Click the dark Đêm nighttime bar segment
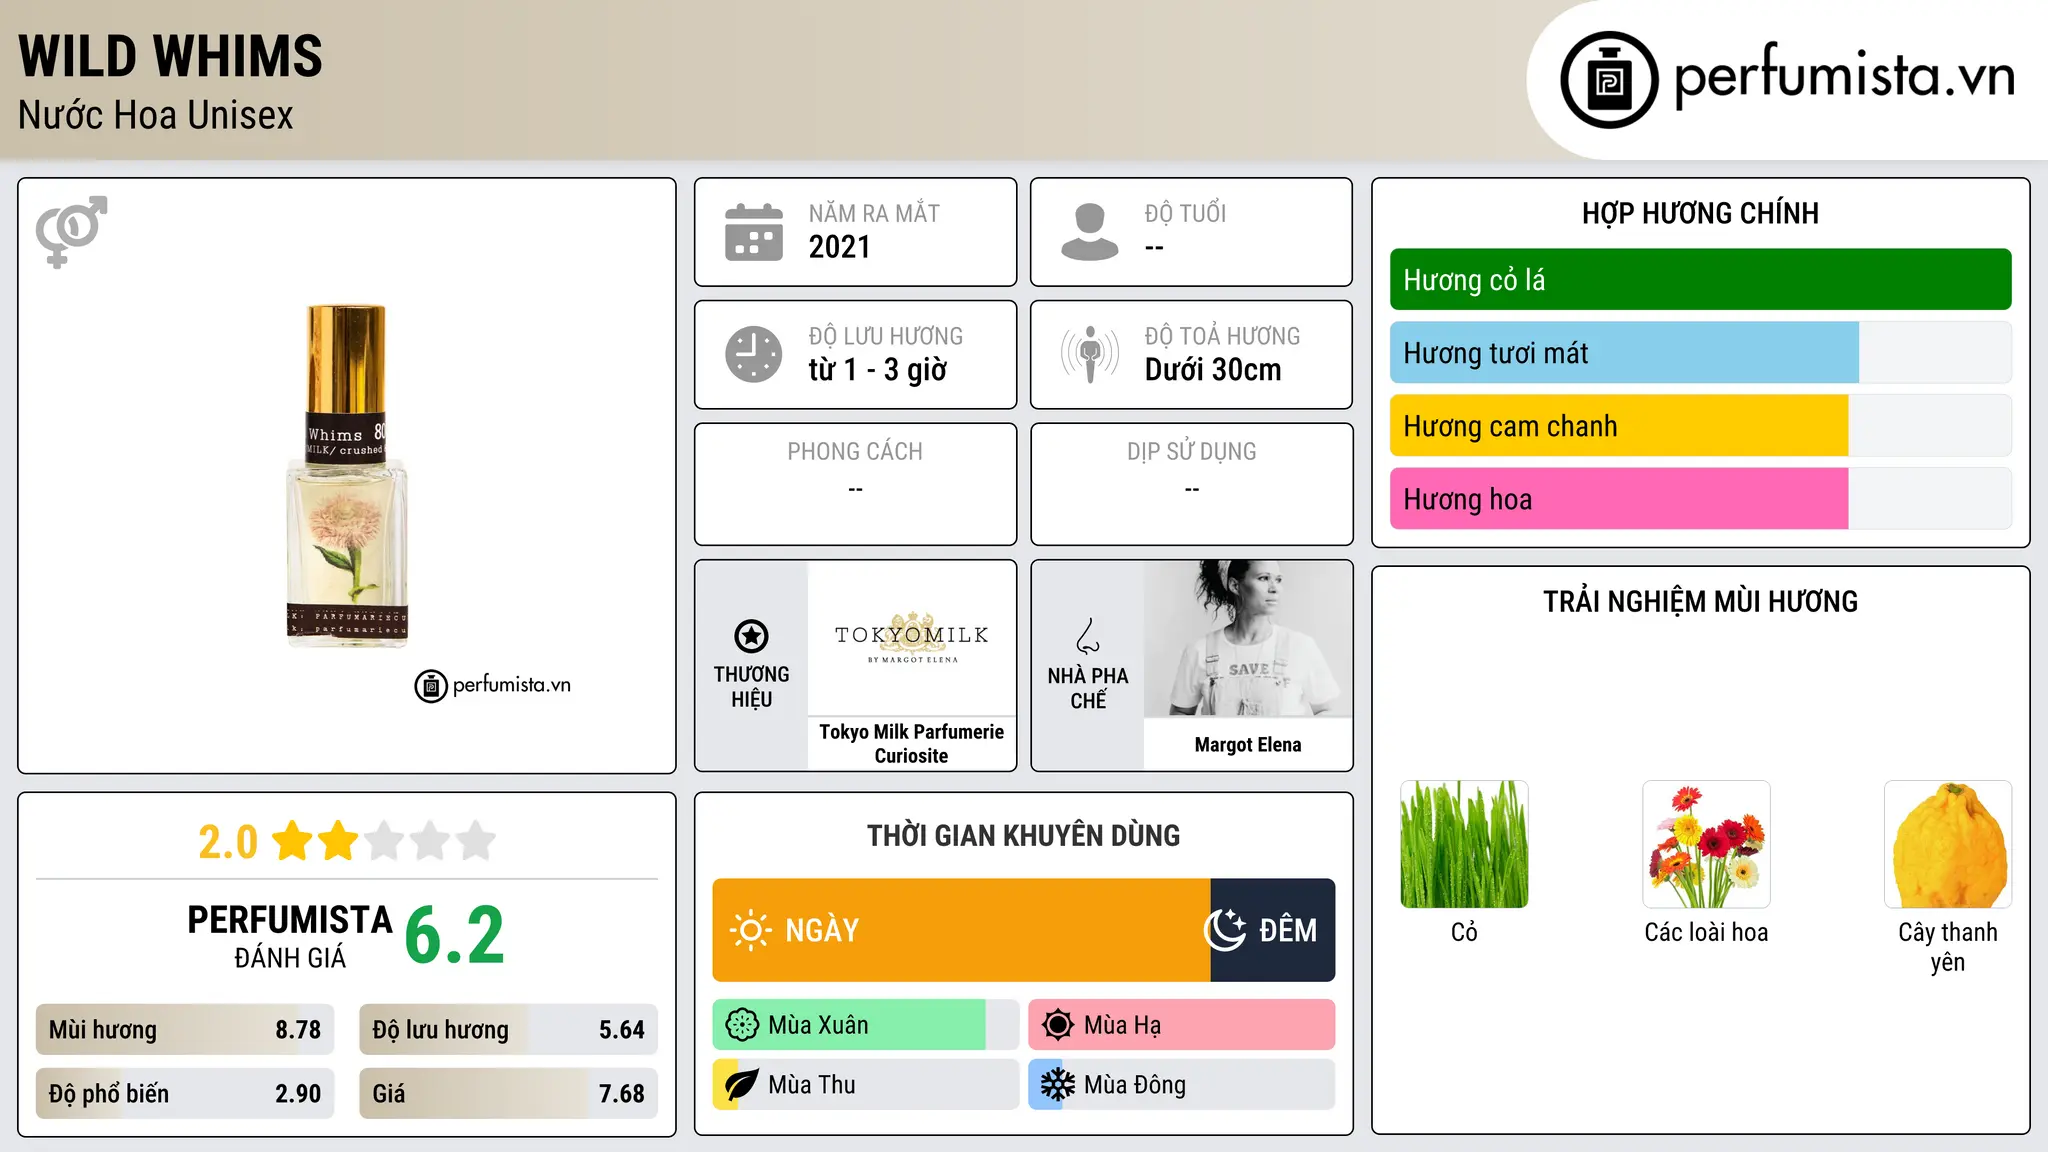The height and width of the screenshot is (1152, 2048). pyautogui.click(x=1273, y=930)
